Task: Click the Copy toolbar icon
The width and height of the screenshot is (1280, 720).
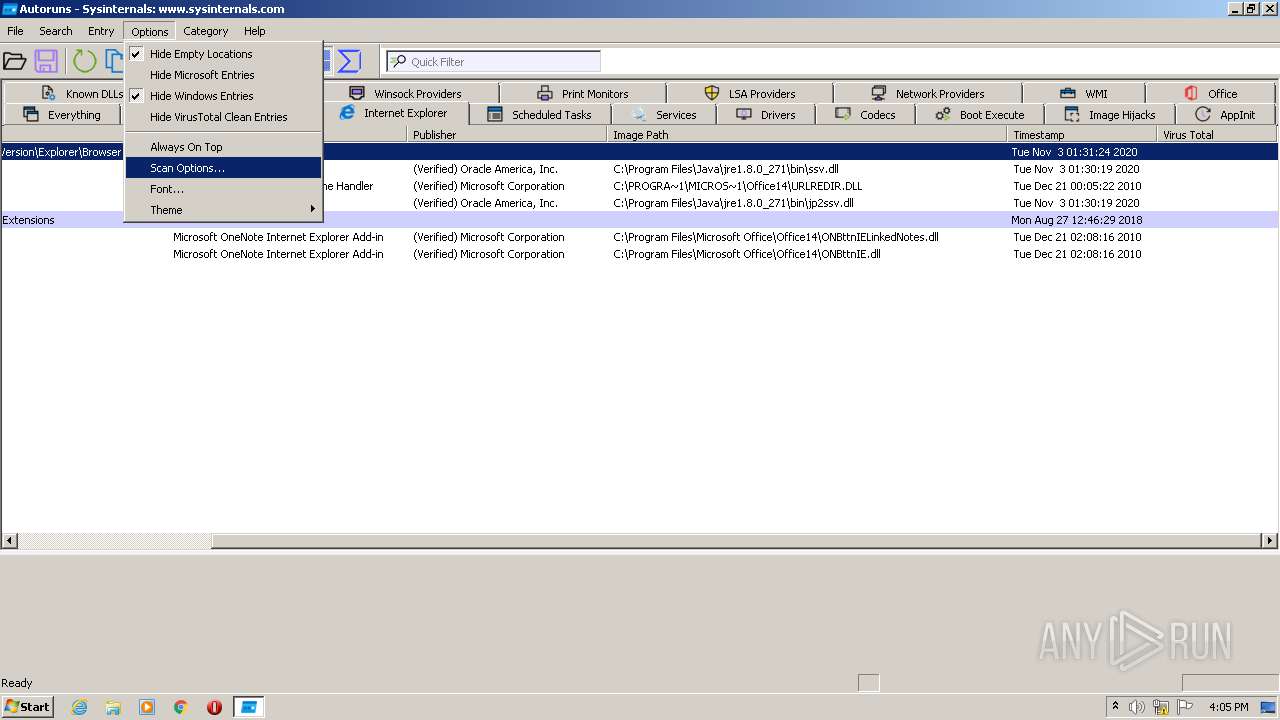Action: pyautogui.click(x=114, y=61)
